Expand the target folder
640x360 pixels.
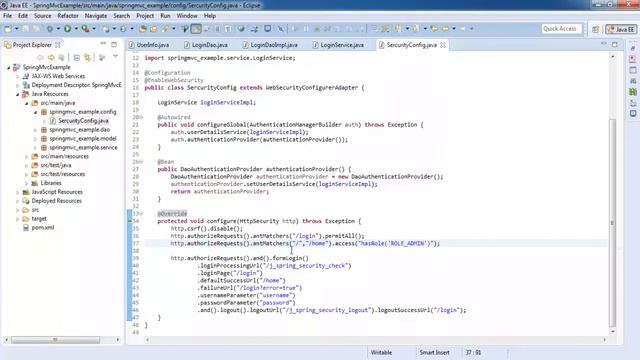pyautogui.click(x=18, y=219)
